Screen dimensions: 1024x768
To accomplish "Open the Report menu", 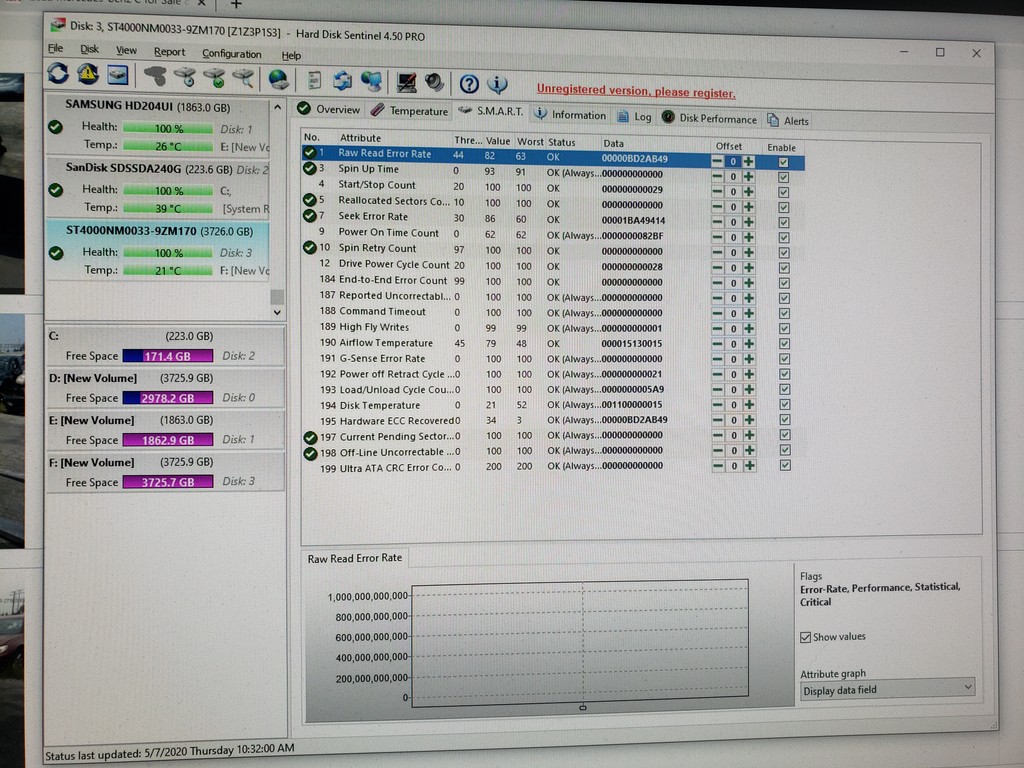I will click(x=169, y=52).
